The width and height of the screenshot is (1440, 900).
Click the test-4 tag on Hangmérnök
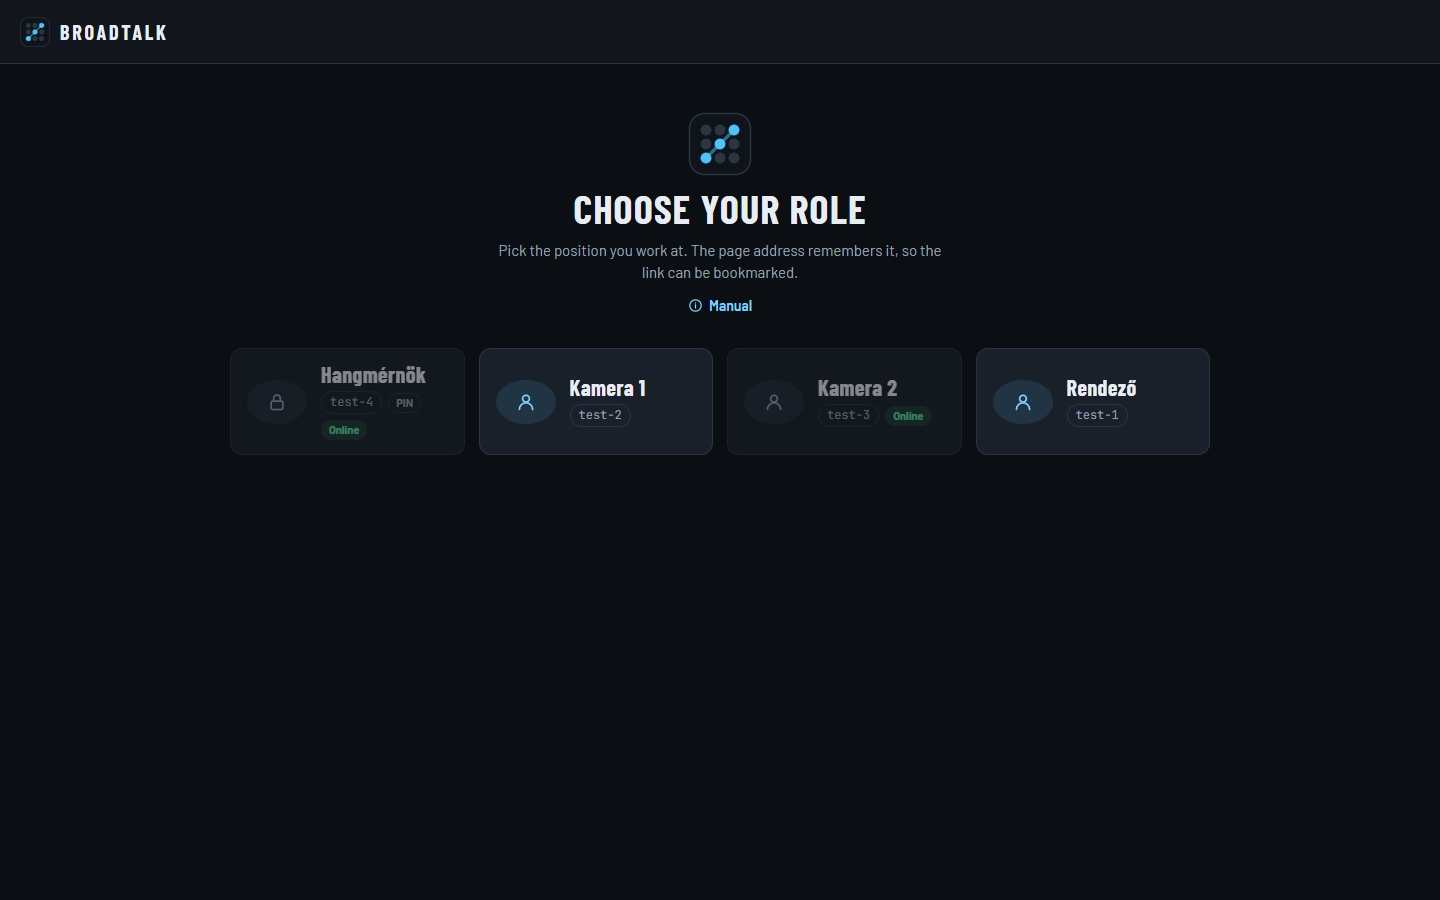351,402
